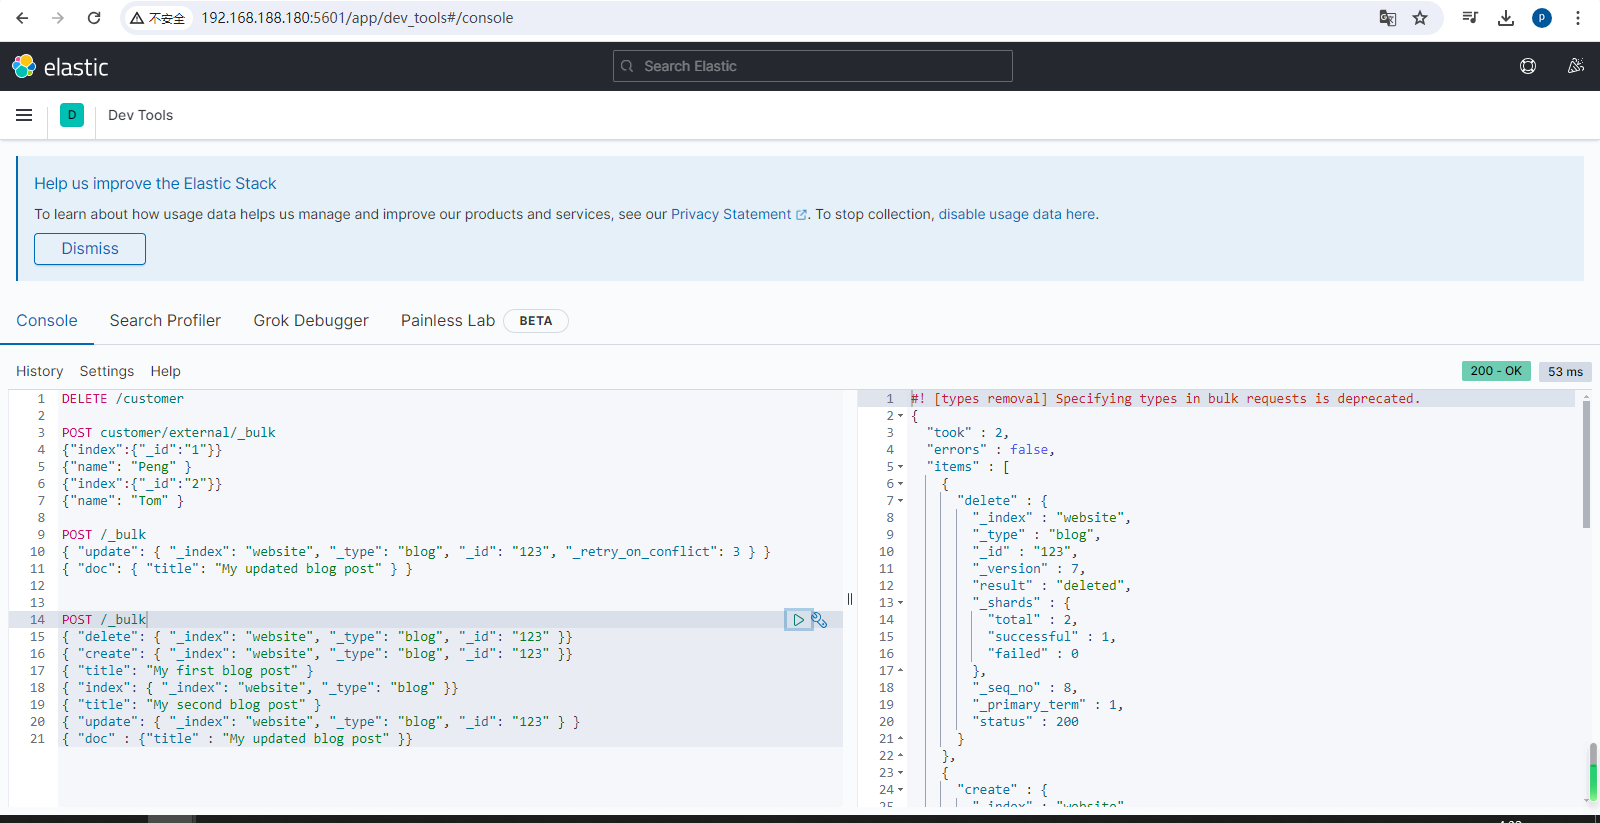Collapse the create object fold on line 24

point(900,790)
